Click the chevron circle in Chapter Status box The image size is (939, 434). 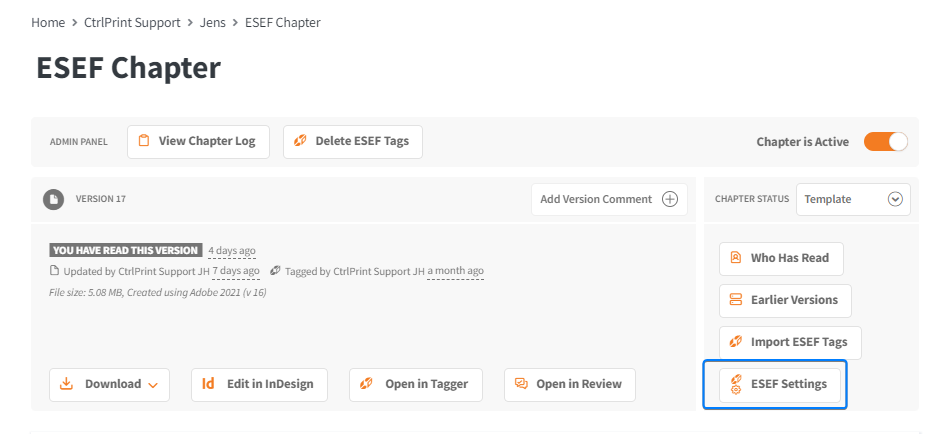(x=895, y=199)
